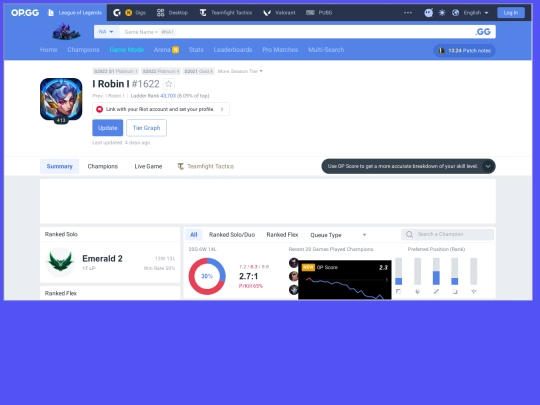The width and height of the screenshot is (540, 405).
Task: Click the Link with your Riot account banner
Action: pyautogui.click(x=161, y=109)
